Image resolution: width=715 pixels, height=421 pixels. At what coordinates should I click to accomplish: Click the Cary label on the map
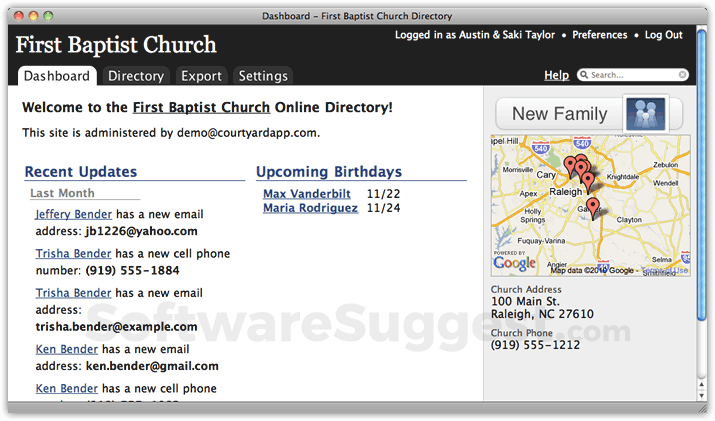[x=545, y=175]
